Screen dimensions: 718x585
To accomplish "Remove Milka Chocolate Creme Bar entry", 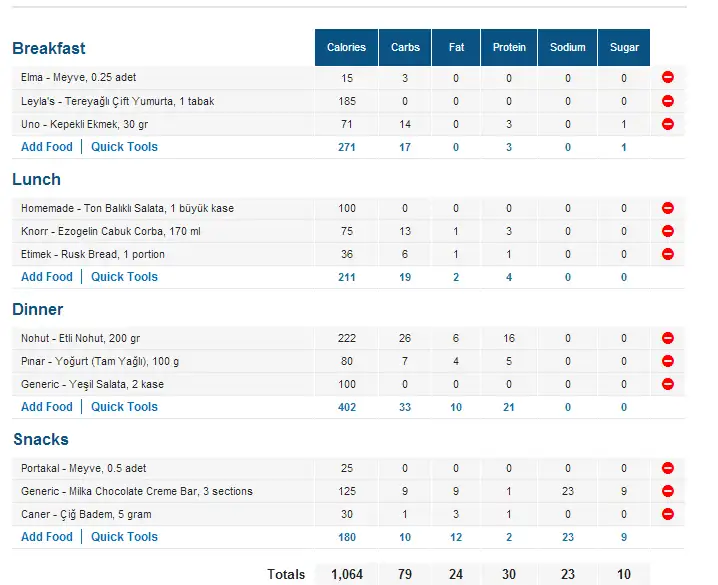I will 668,491.
